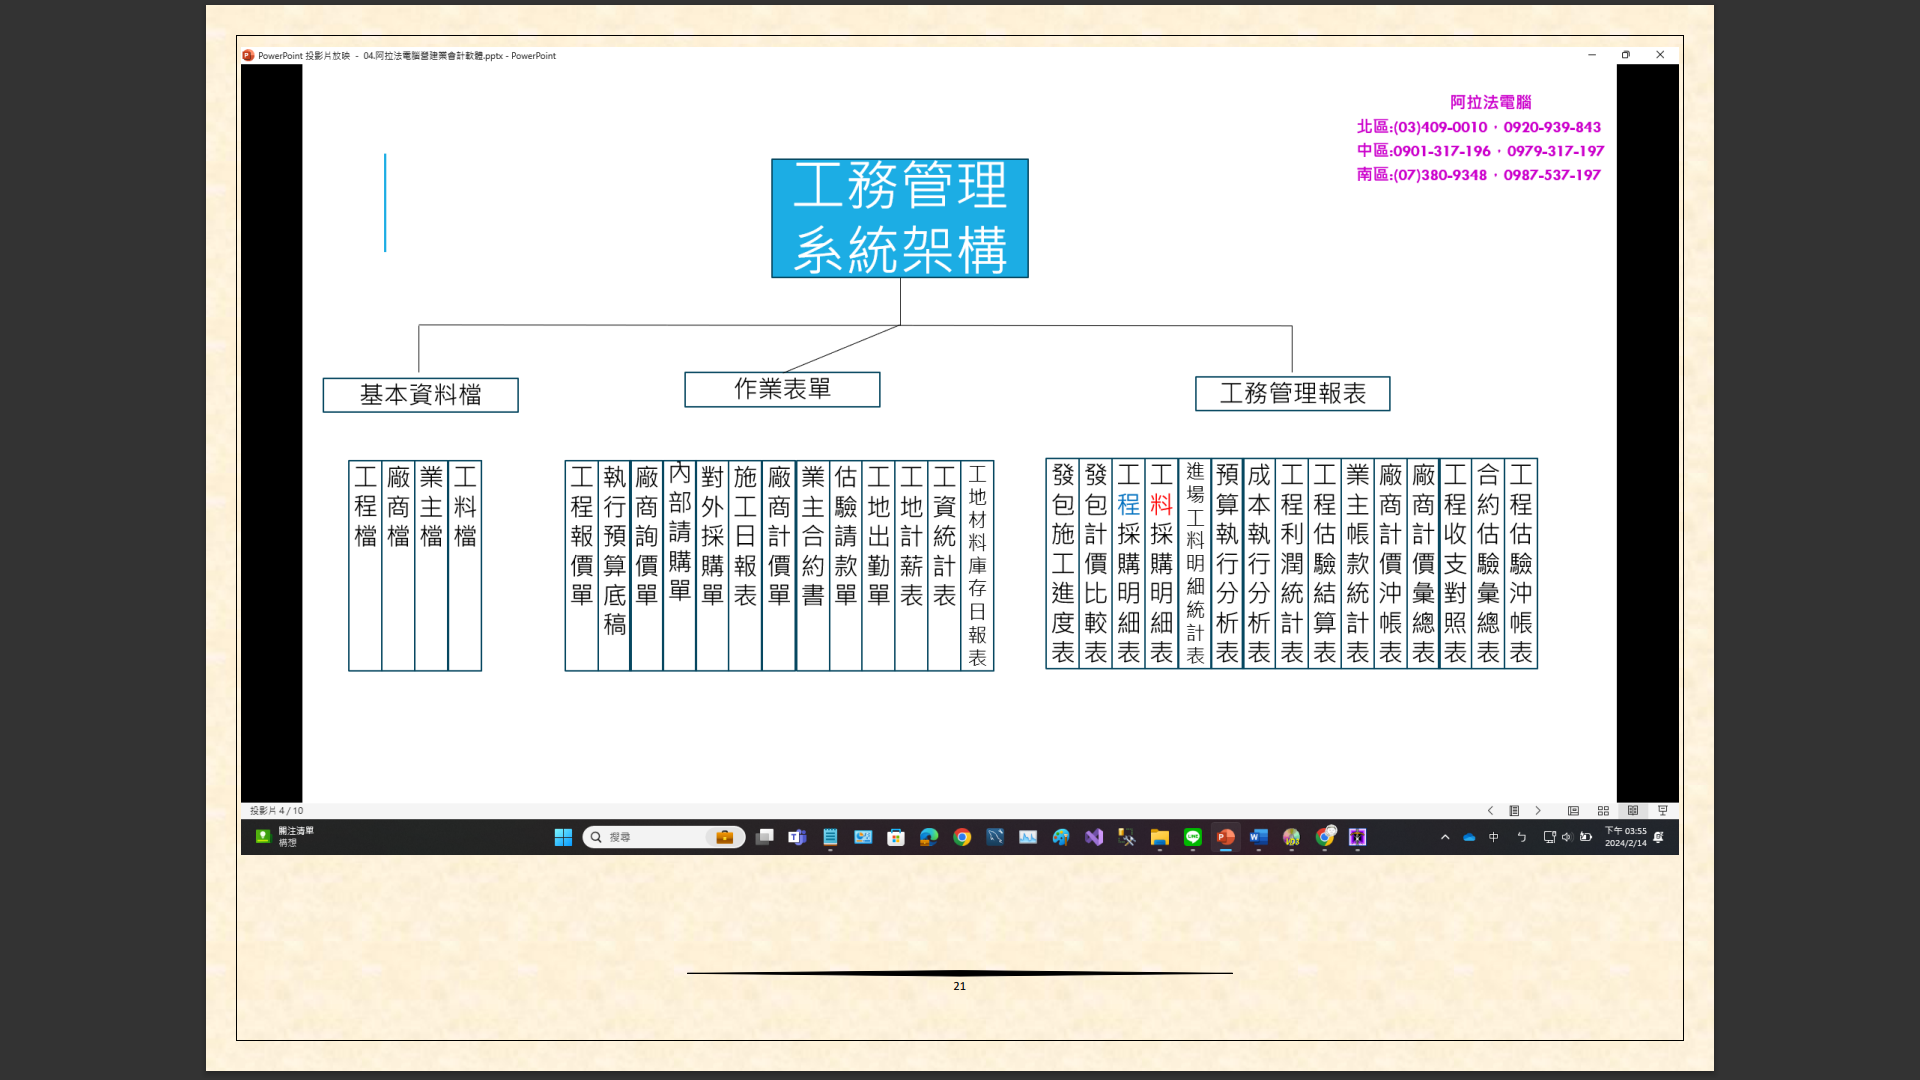Image resolution: width=1920 pixels, height=1080 pixels.
Task: Click the 工地材料庫存日報表 column
Action: (x=977, y=565)
